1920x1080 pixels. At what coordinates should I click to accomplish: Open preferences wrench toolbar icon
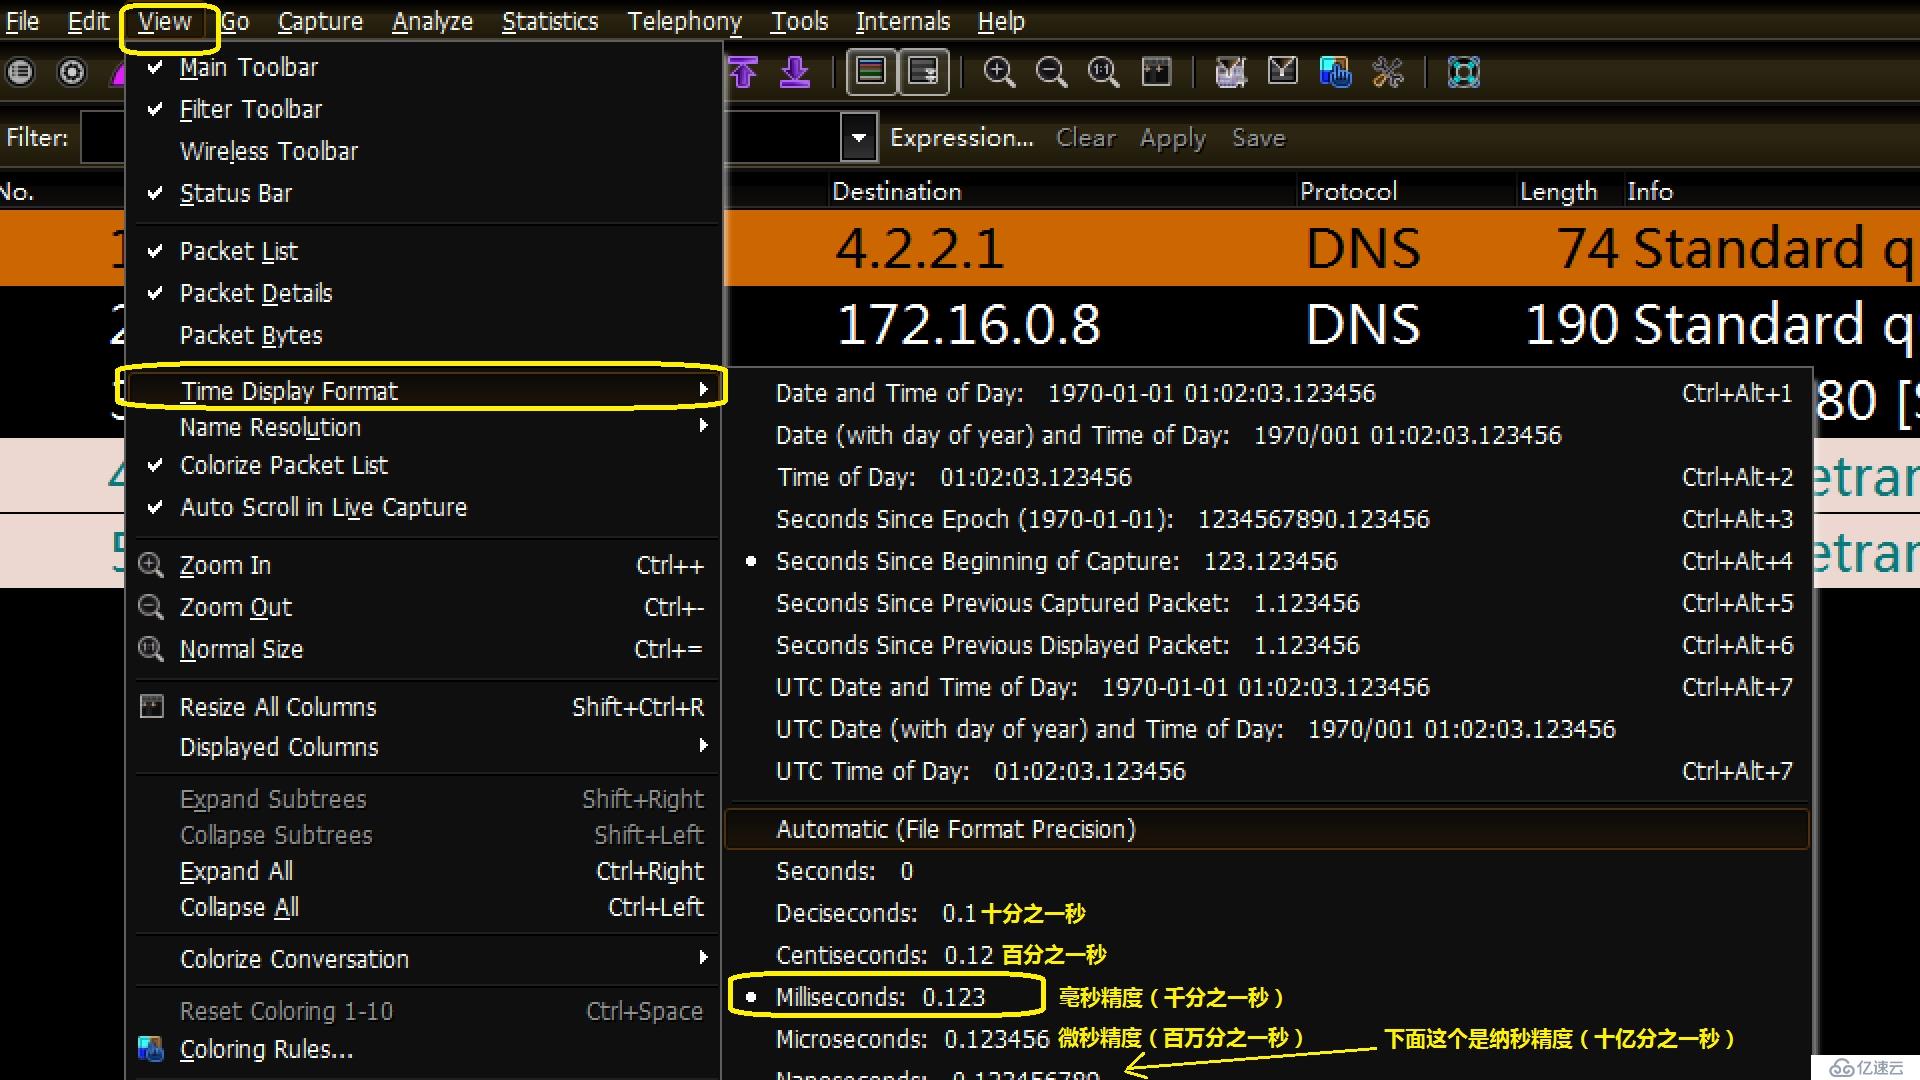click(x=1388, y=72)
